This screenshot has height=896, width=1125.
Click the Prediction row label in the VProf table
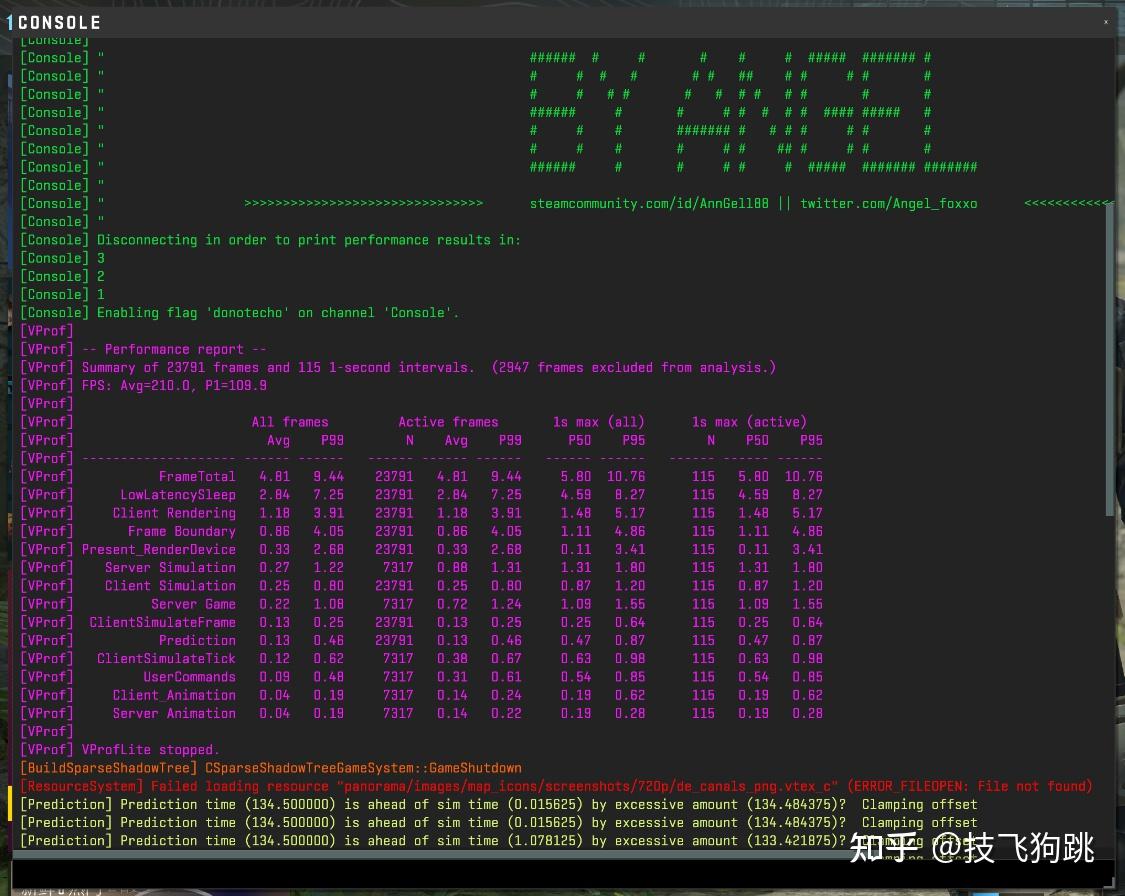click(x=197, y=641)
